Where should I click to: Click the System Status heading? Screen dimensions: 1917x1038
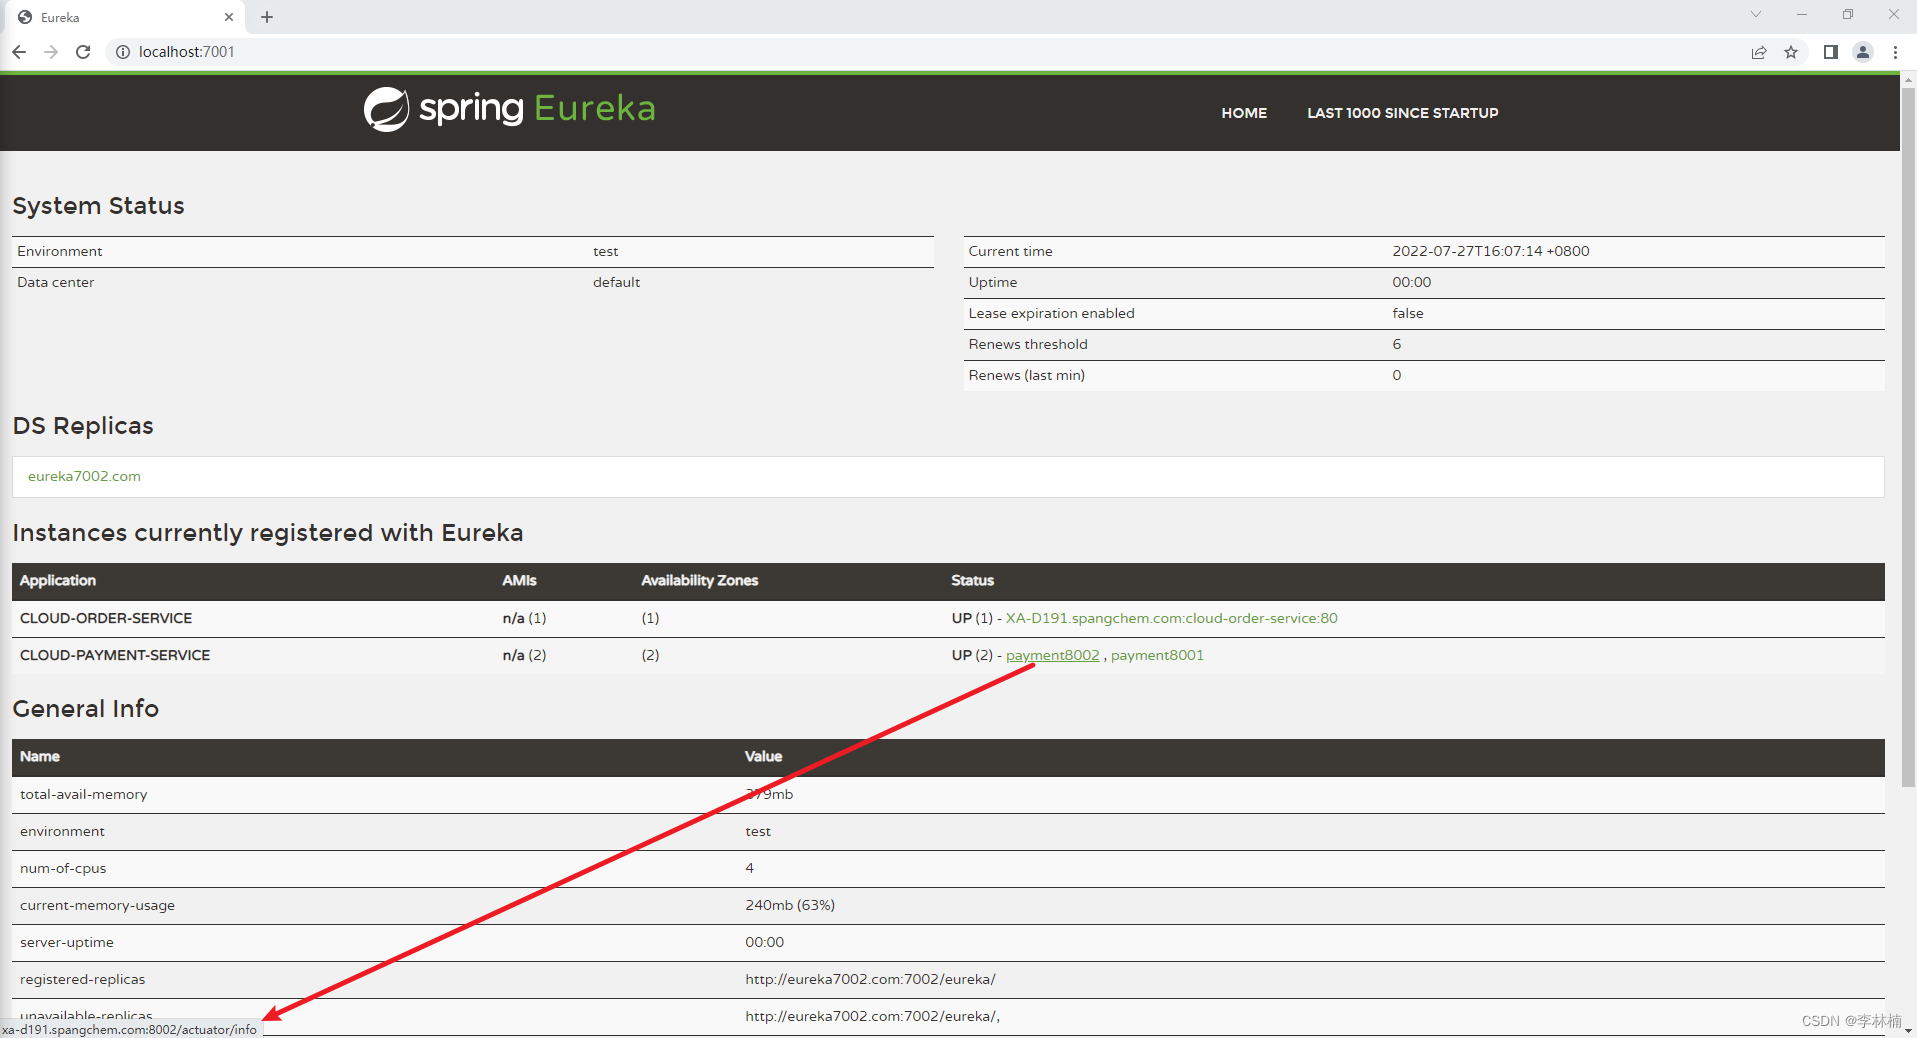[98, 206]
